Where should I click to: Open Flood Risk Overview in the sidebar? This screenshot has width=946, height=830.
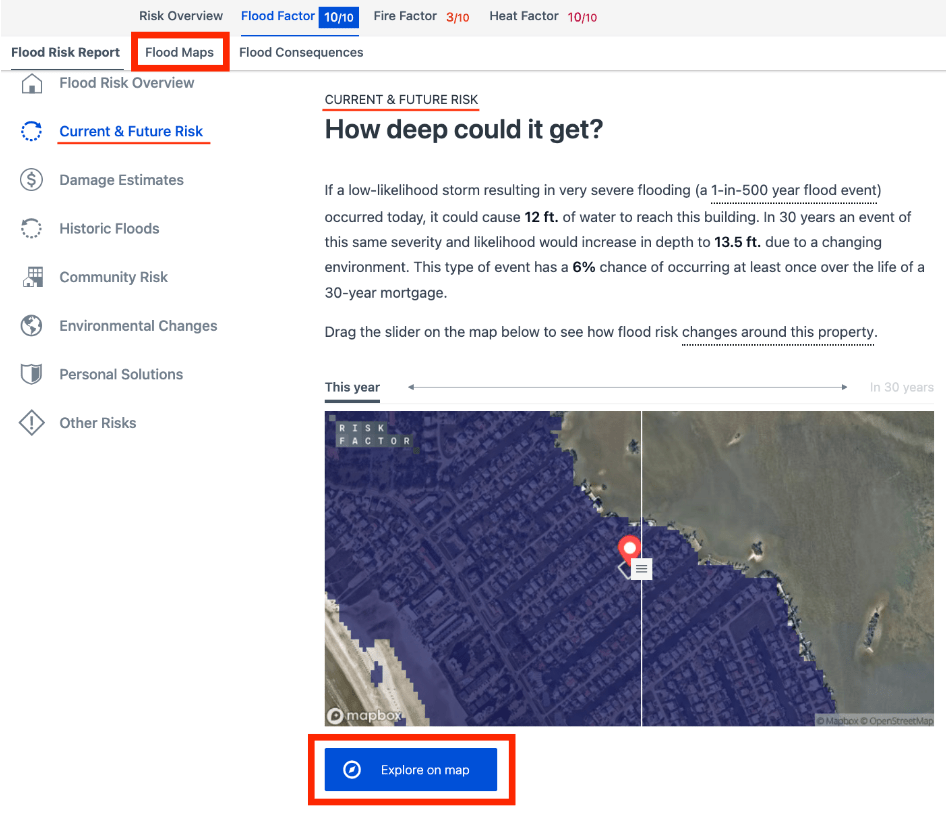click(127, 83)
